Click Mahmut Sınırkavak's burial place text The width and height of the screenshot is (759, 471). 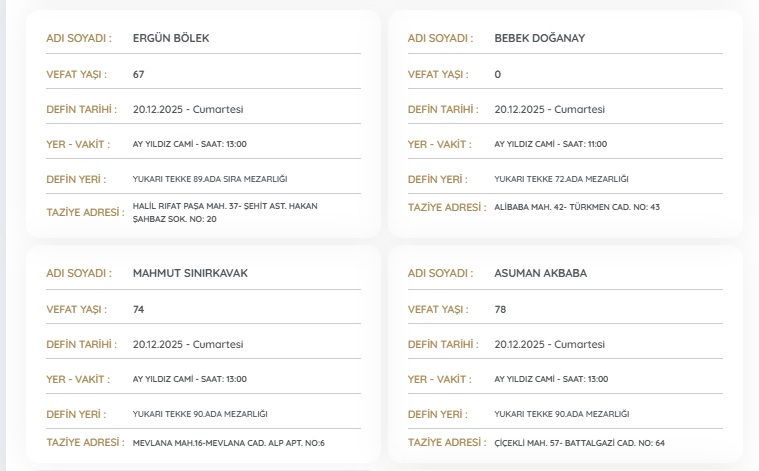(x=200, y=414)
